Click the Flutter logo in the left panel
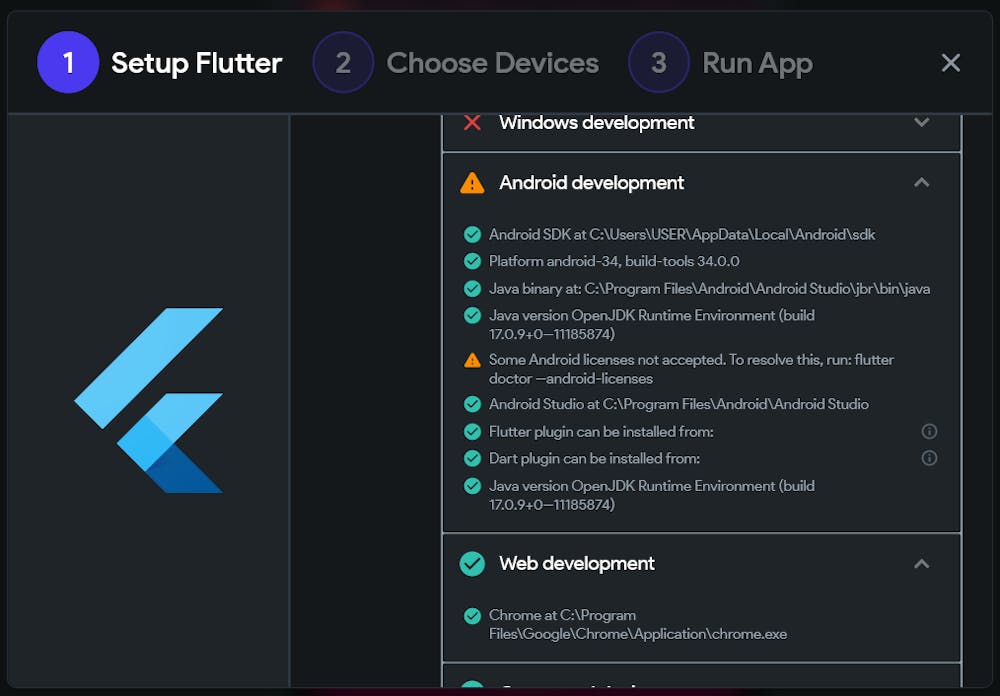 (149, 400)
